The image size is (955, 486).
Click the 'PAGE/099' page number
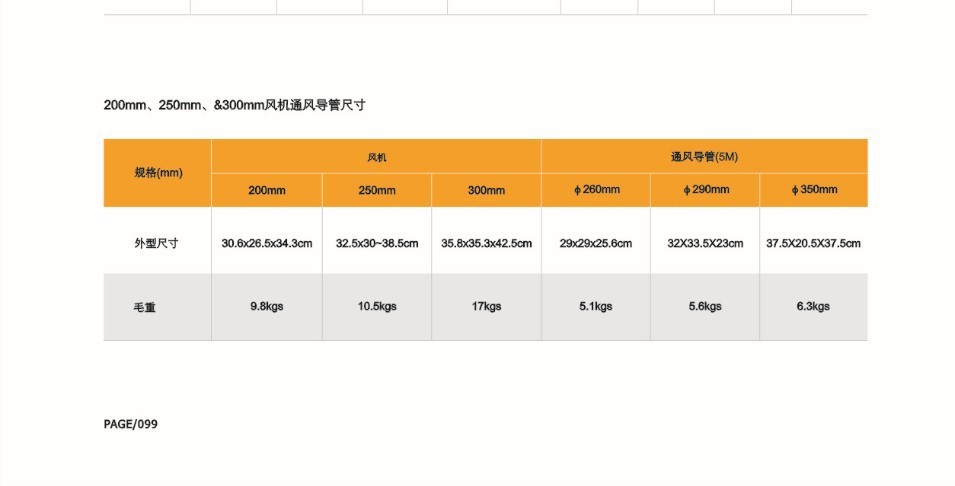131,424
